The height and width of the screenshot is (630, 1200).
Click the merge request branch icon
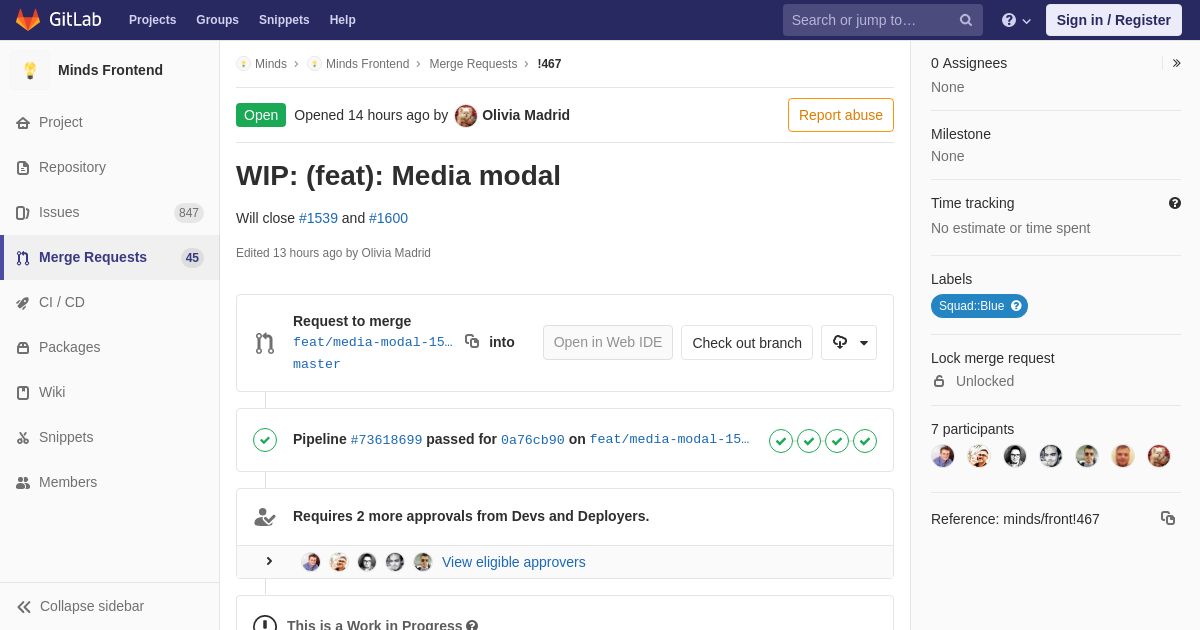point(265,343)
